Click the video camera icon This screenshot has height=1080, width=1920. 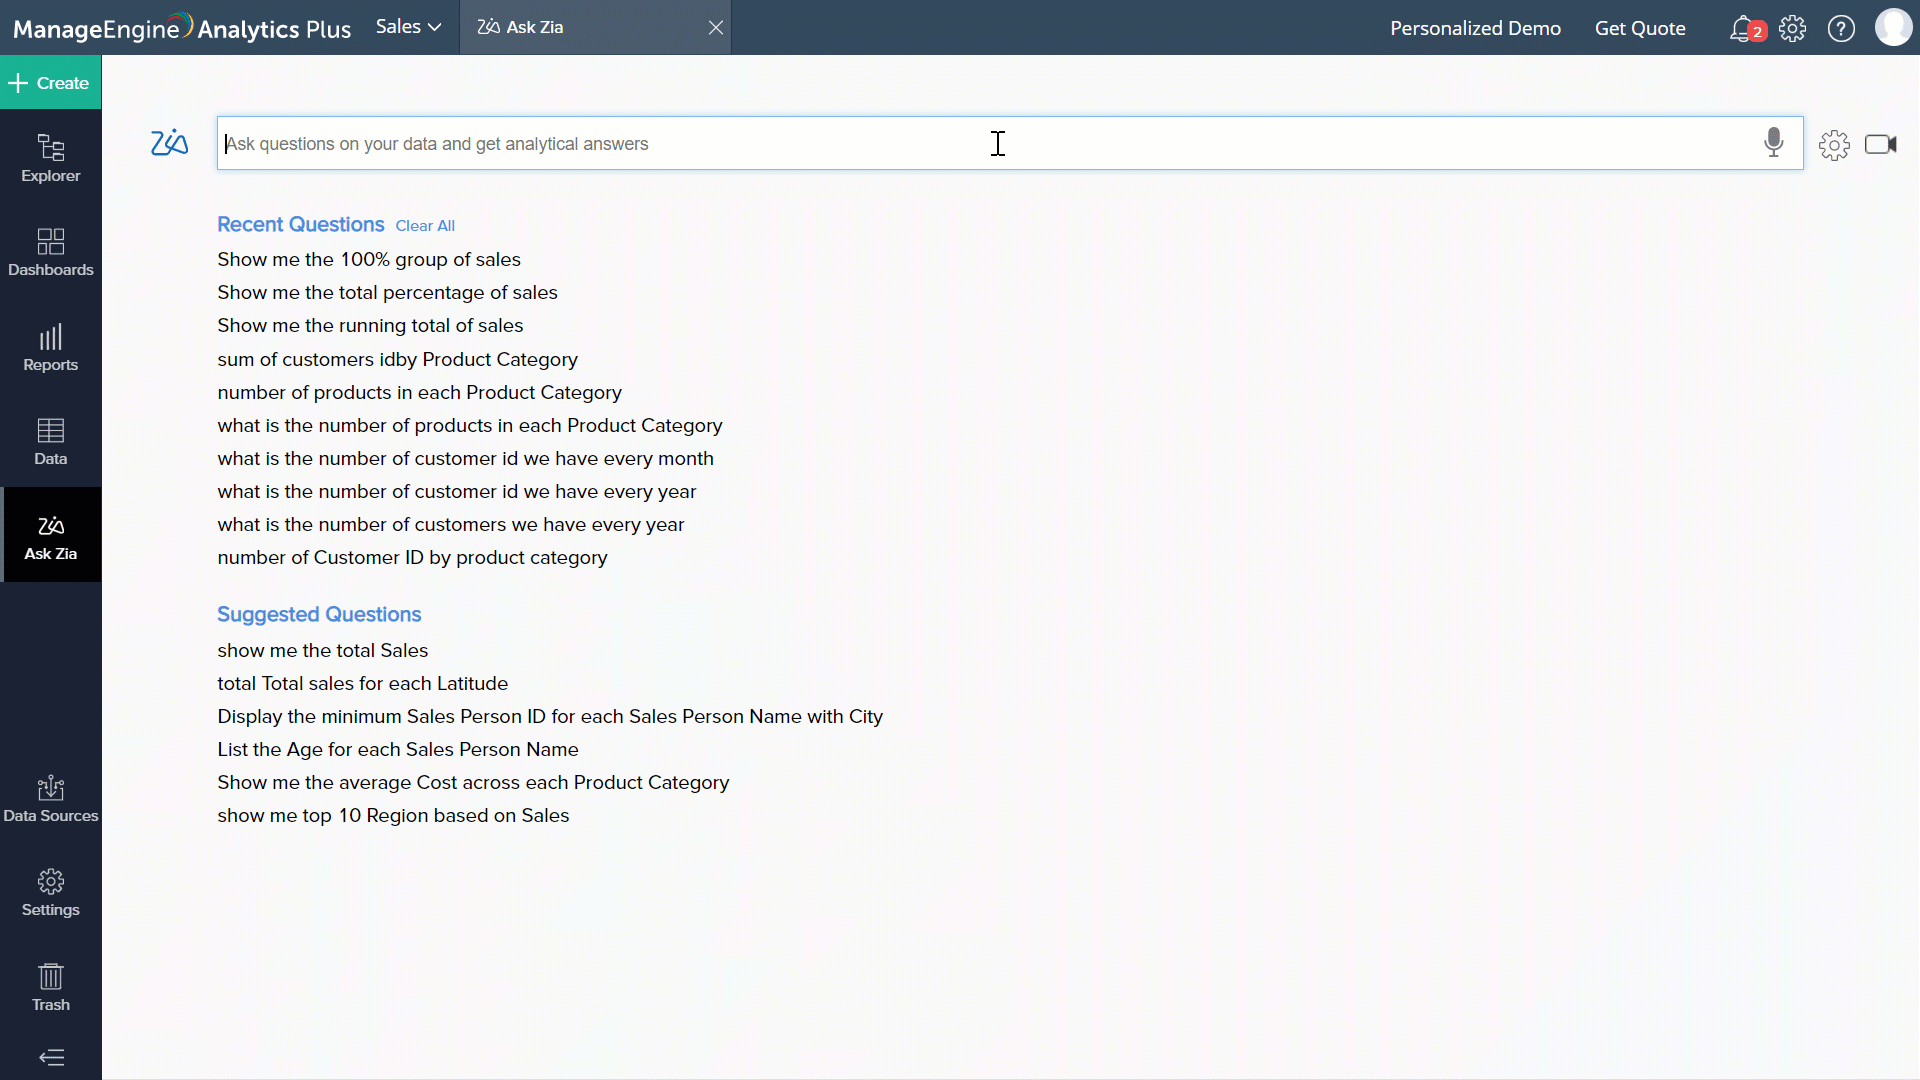tap(1880, 145)
